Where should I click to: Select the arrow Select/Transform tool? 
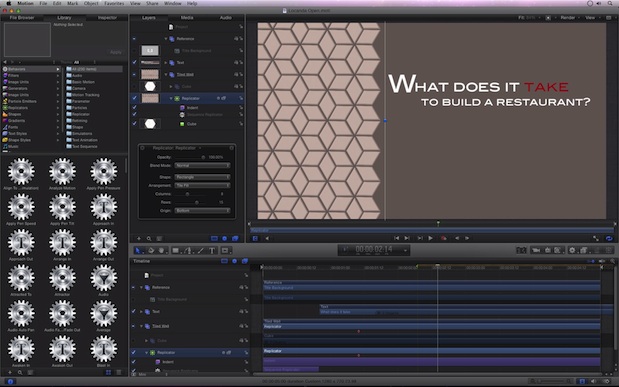138,250
